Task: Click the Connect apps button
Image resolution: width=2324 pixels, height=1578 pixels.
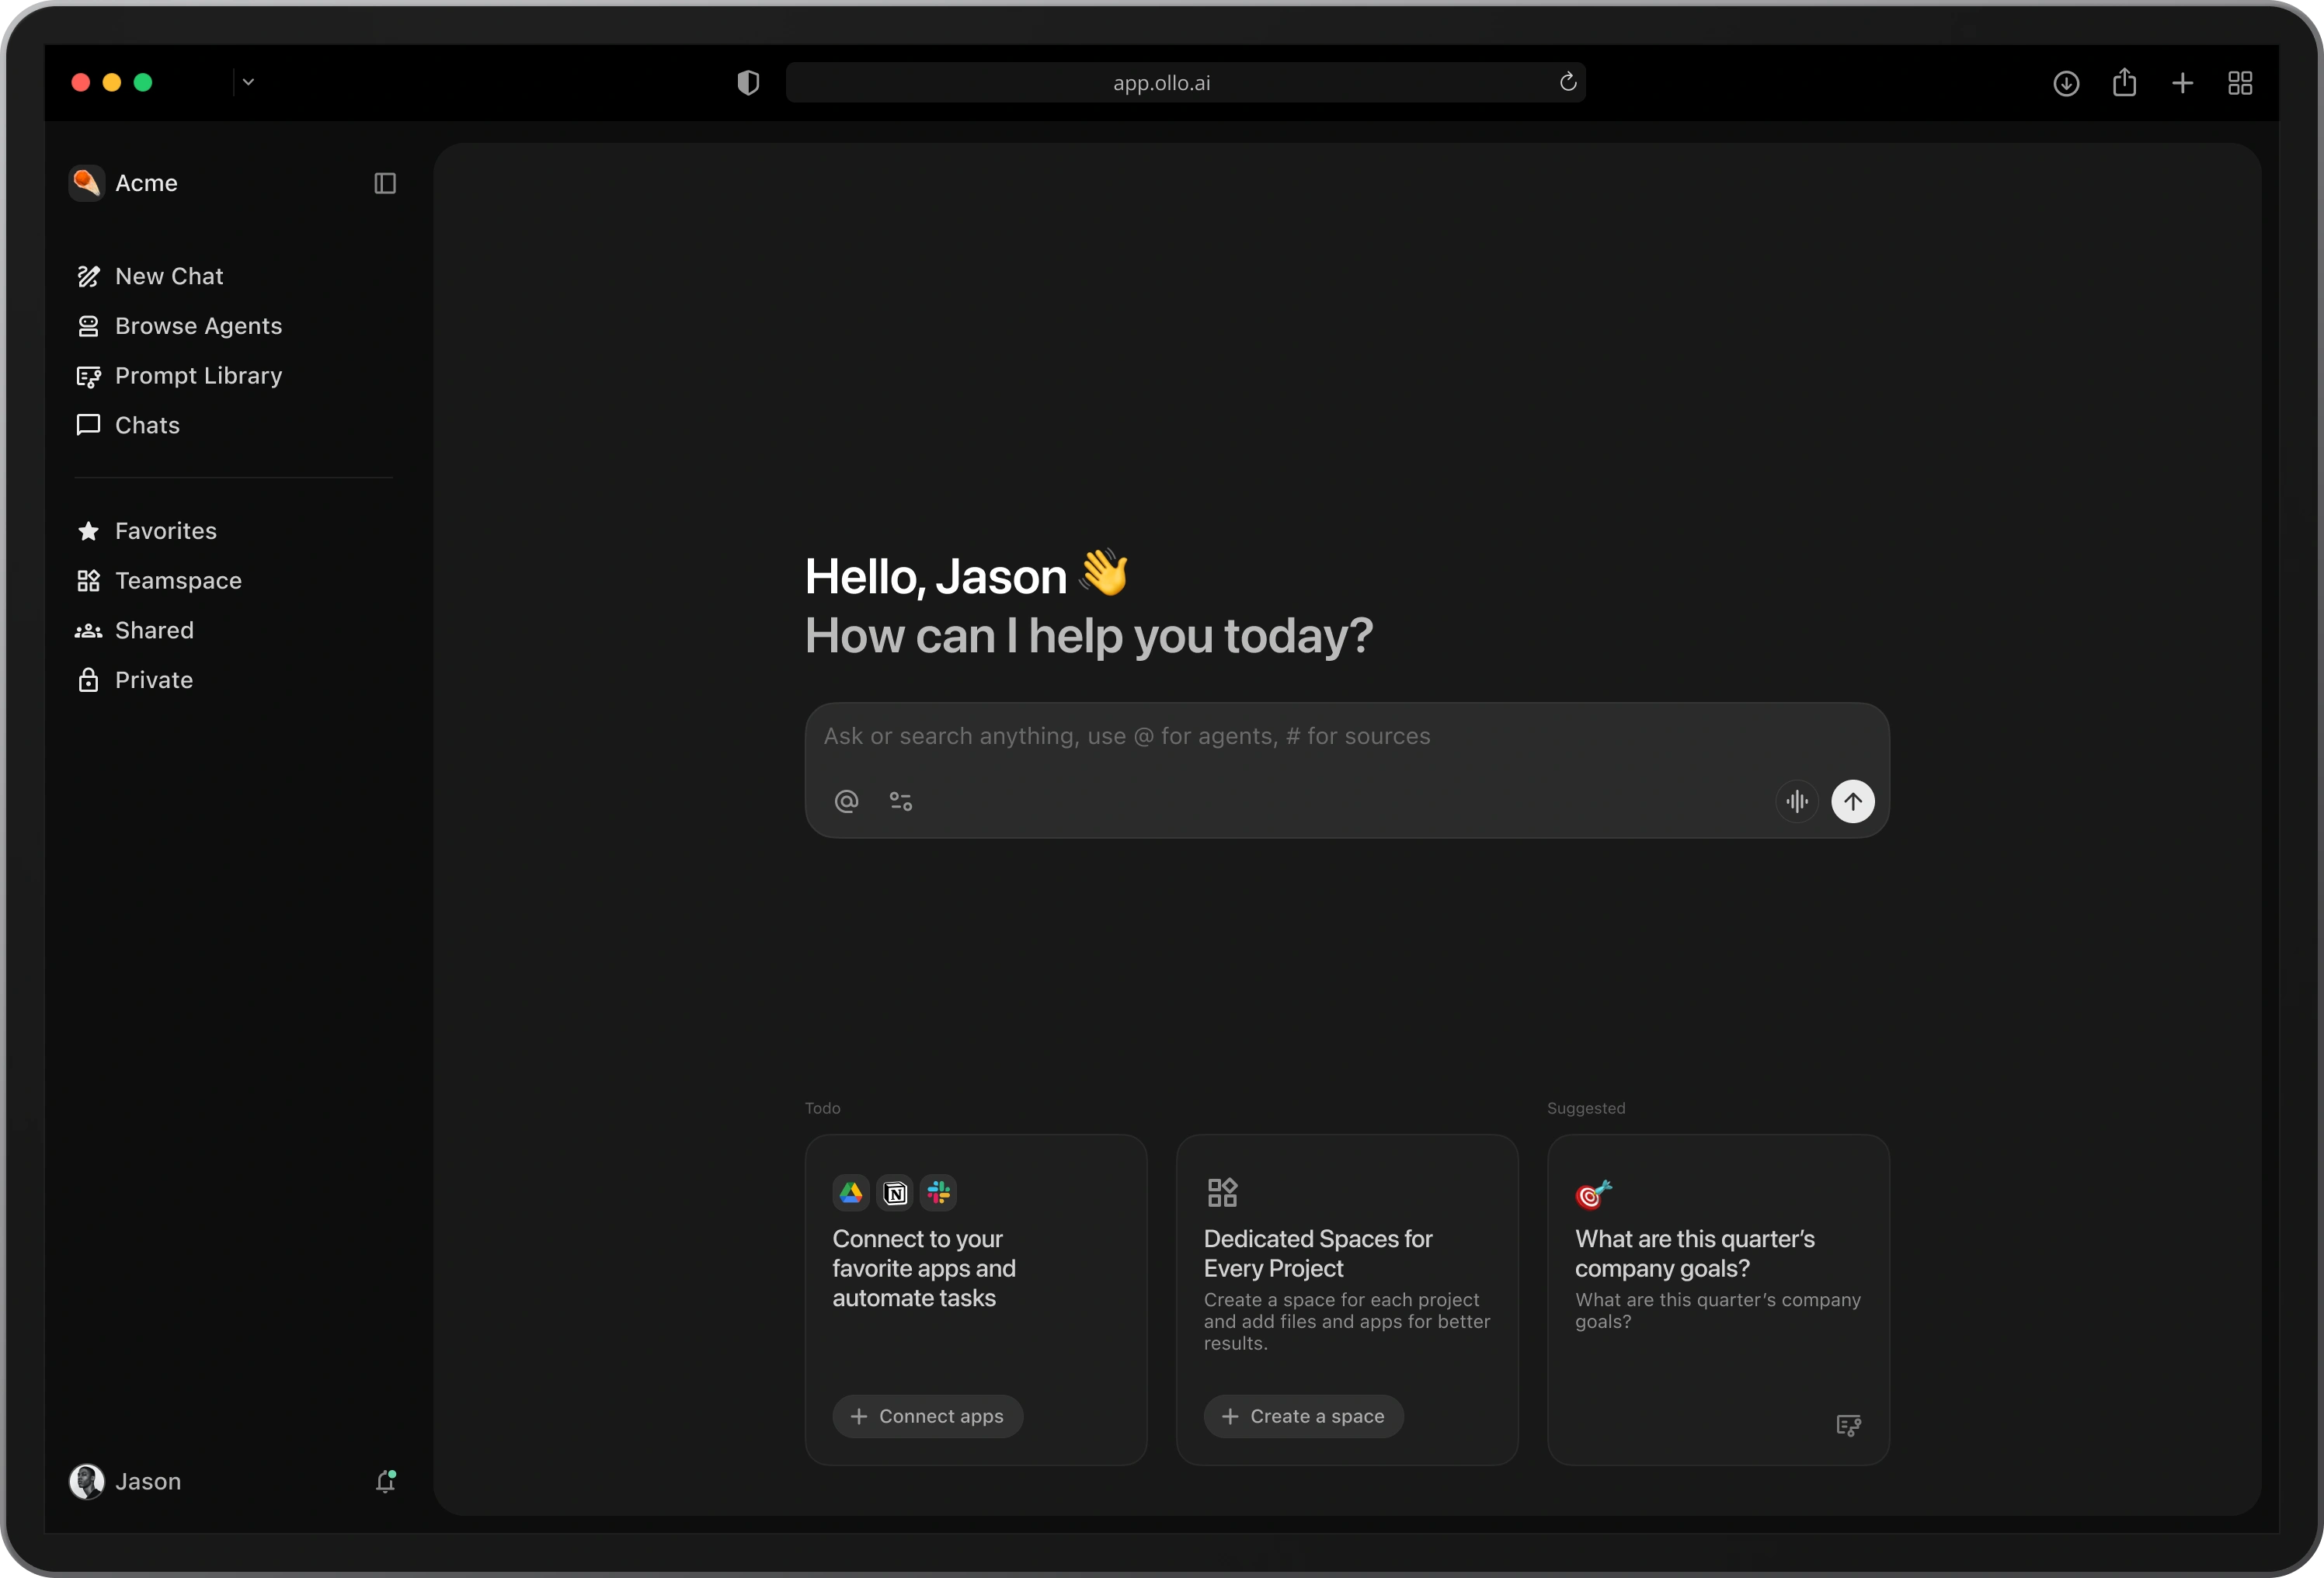Action: [927, 1416]
